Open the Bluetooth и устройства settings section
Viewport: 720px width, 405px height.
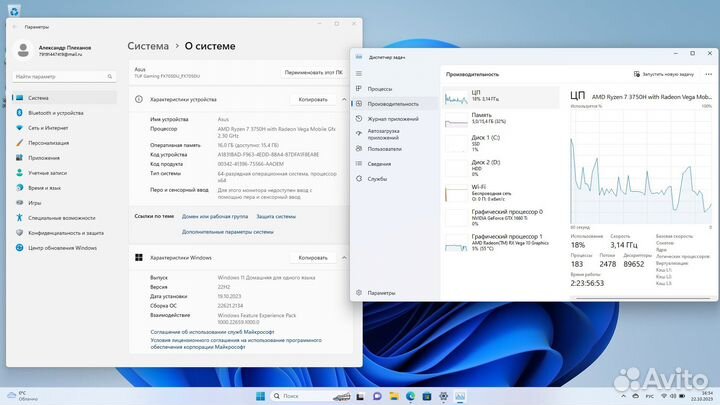[x=55, y=113]
